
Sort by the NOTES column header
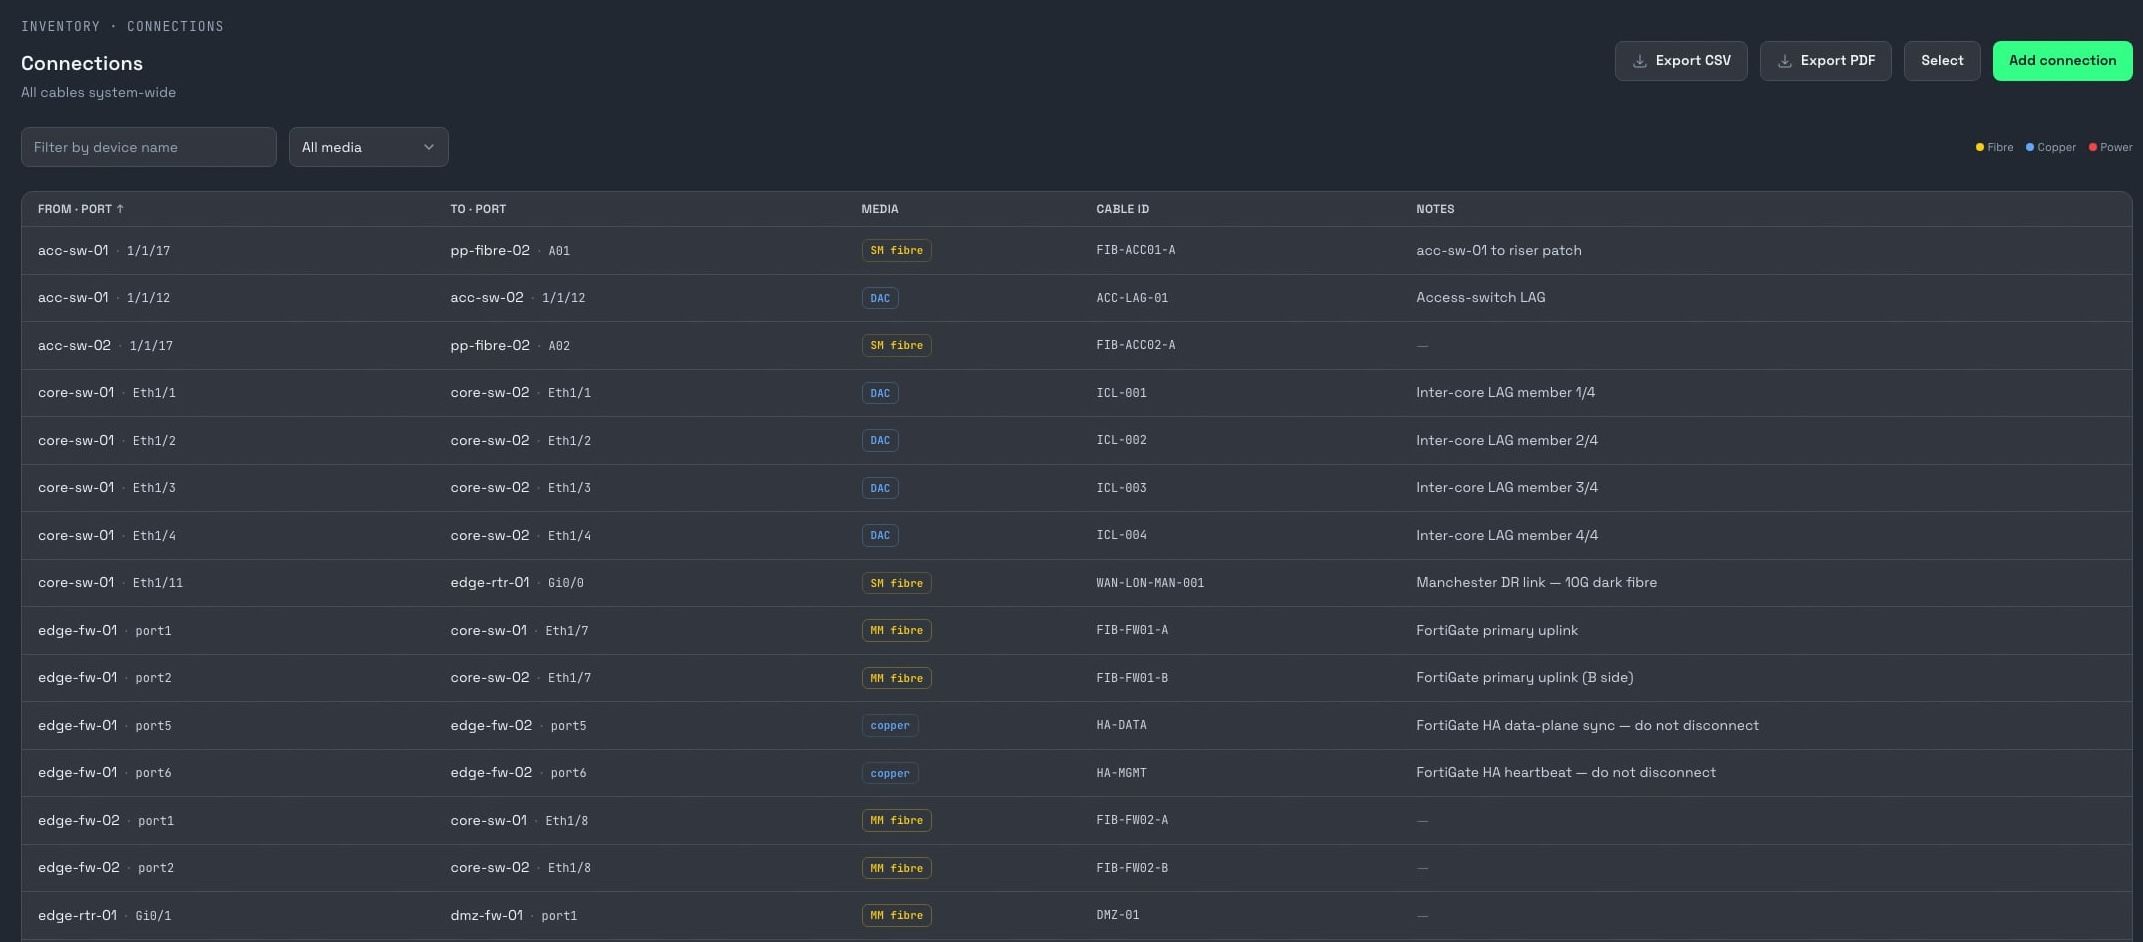click(x=1435, y=209)
